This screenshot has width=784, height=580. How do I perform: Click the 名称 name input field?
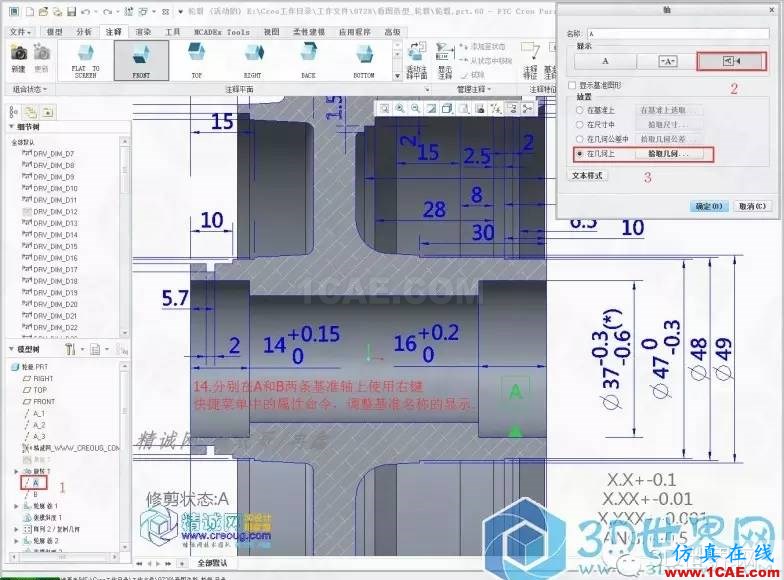[678, 34]
